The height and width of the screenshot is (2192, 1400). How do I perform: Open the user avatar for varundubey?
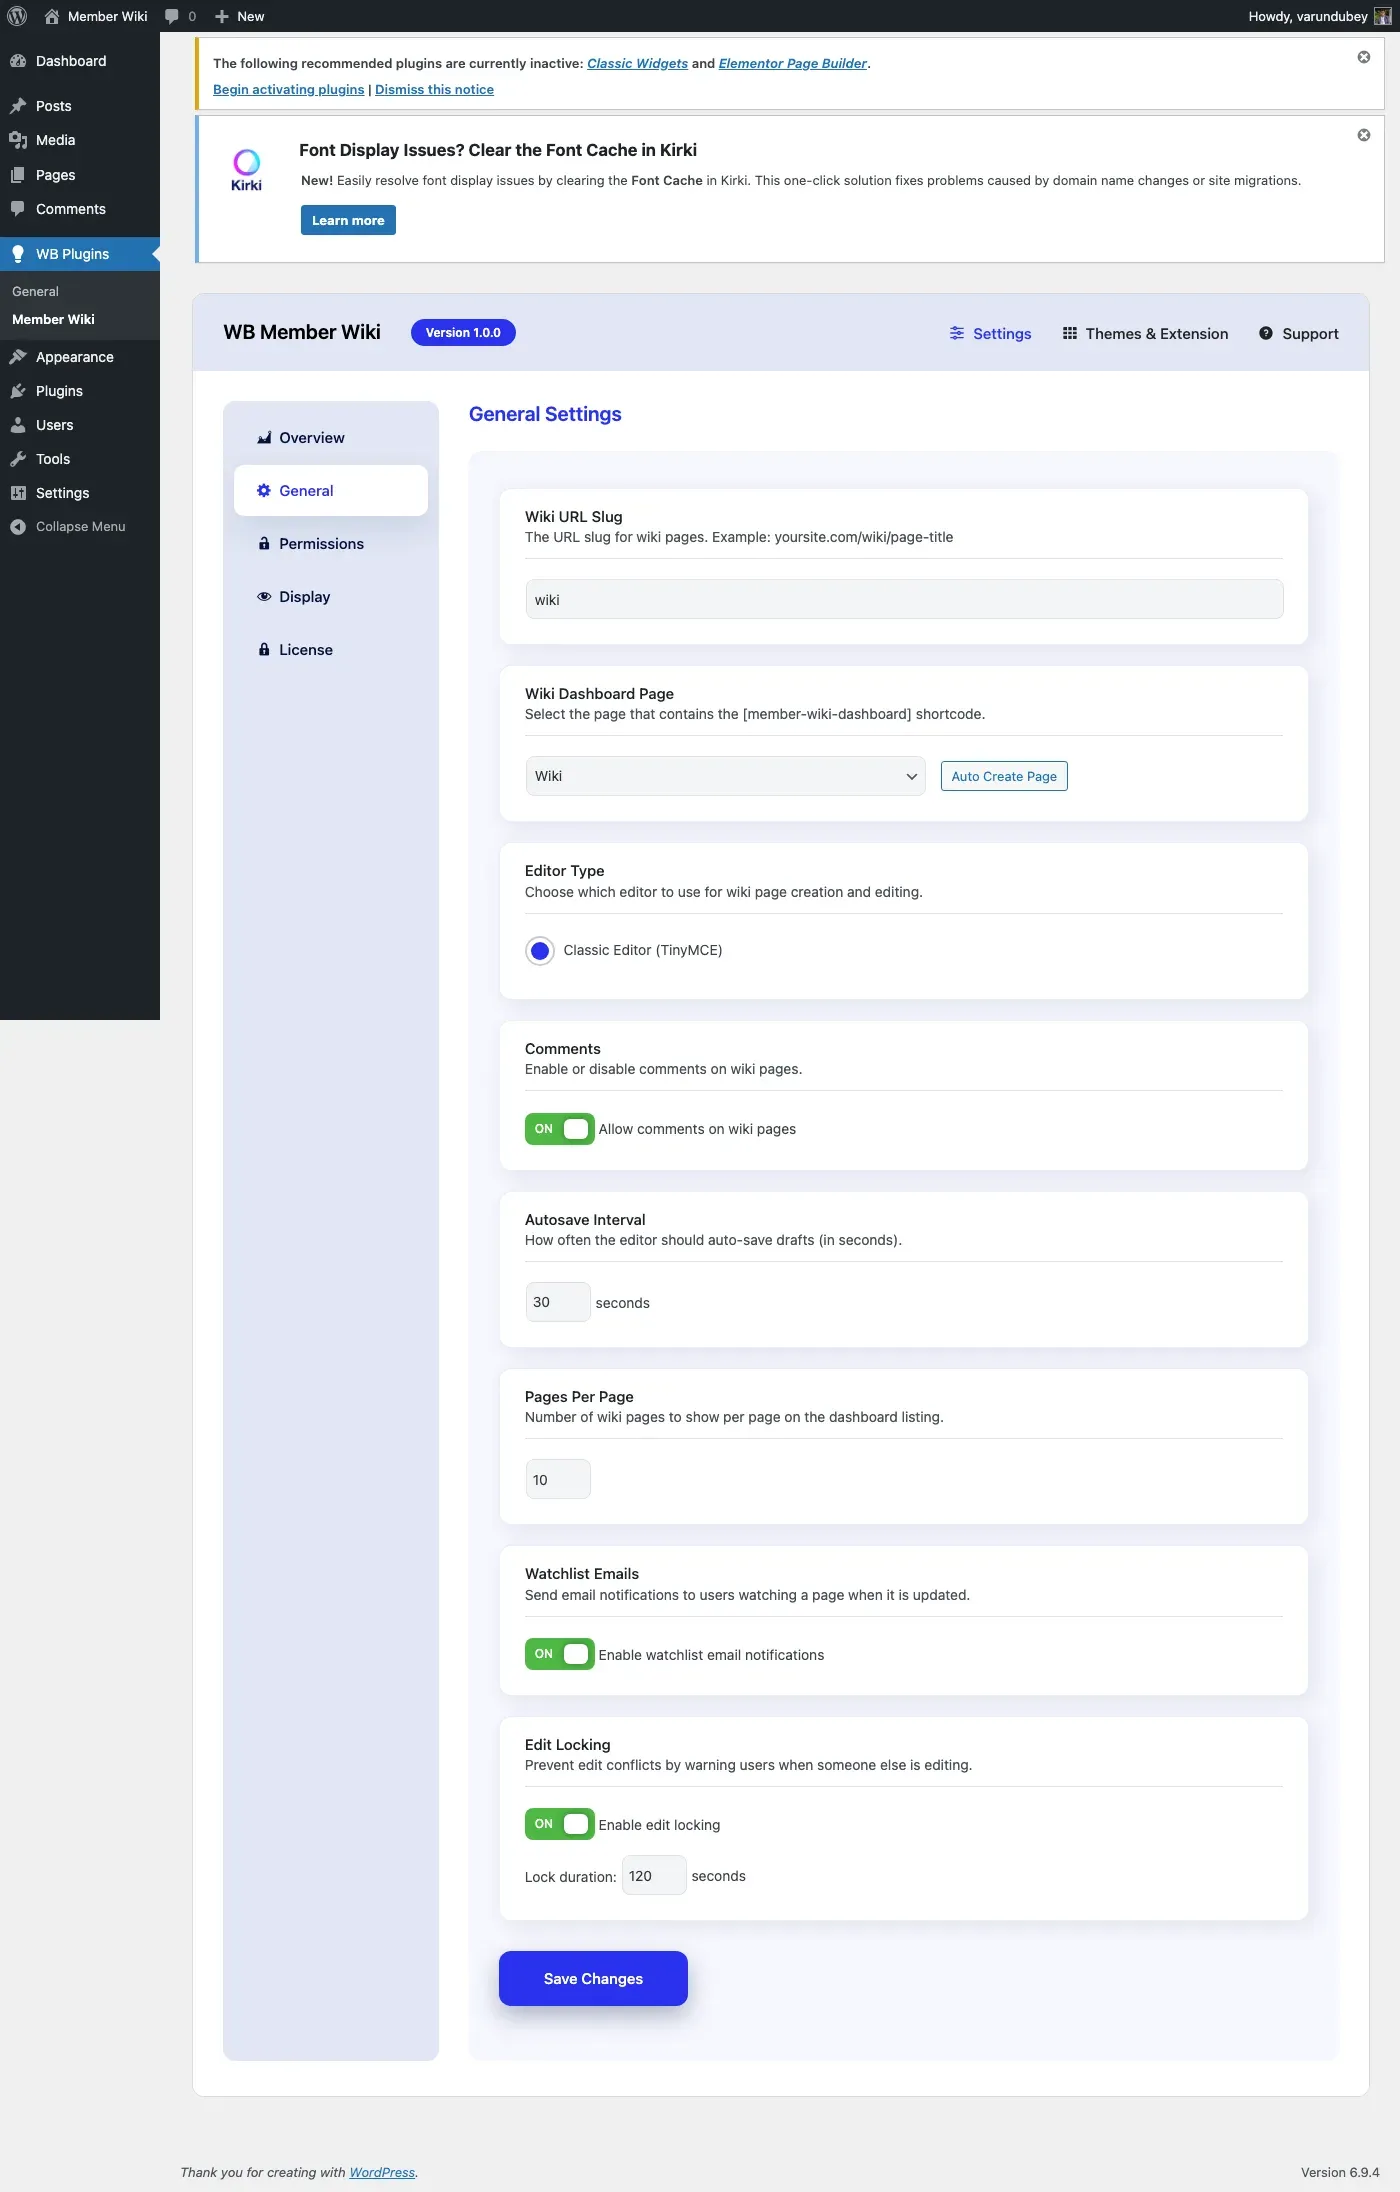(1382, 16)
